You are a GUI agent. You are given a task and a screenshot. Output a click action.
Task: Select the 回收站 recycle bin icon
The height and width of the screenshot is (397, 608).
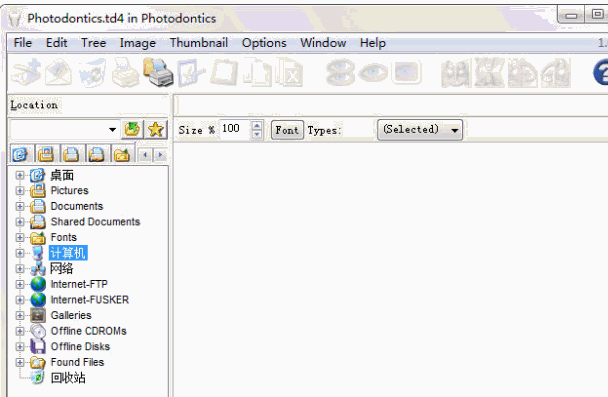tap(38, 377)
